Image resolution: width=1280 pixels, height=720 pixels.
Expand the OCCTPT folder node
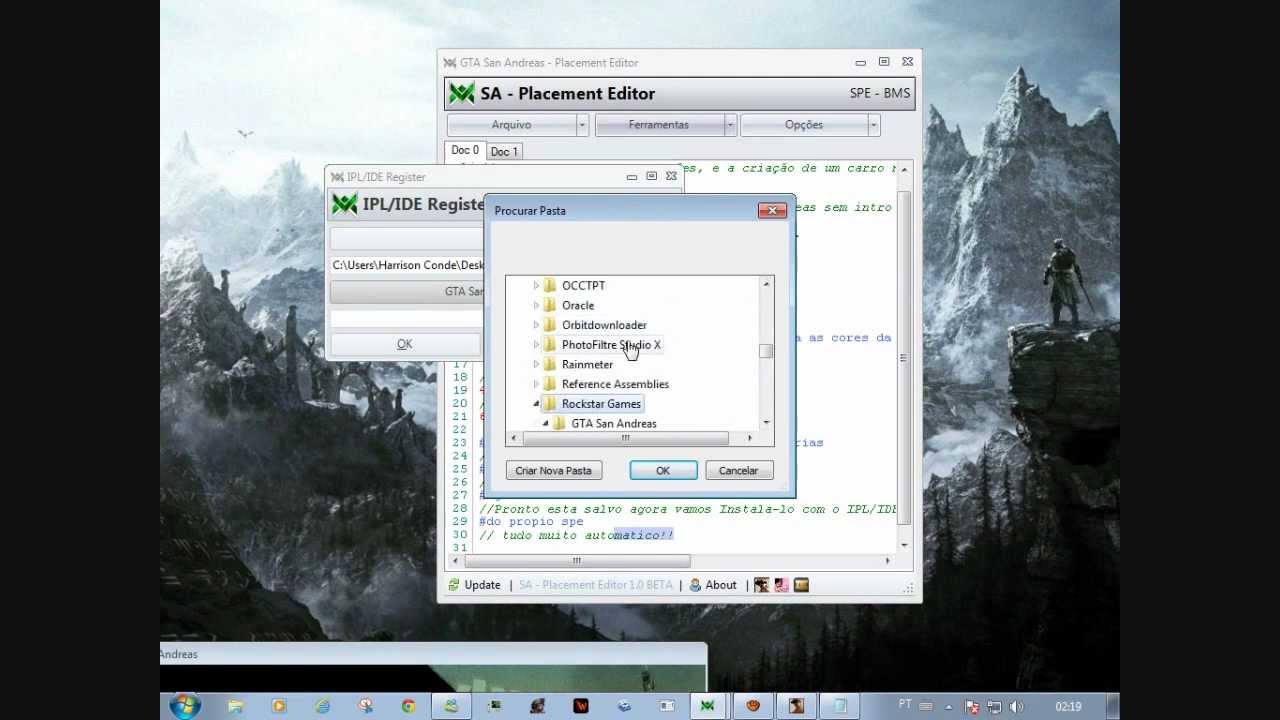tap(536, 285)
